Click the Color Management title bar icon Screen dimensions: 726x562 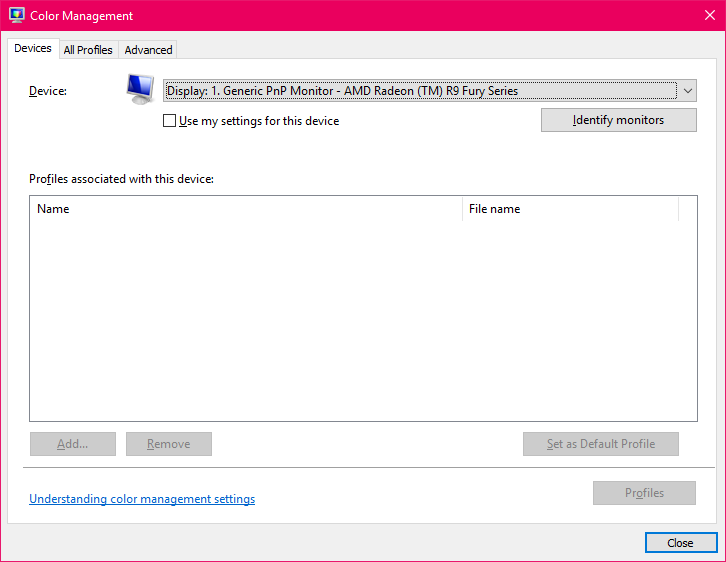click(x=17, y=15)
